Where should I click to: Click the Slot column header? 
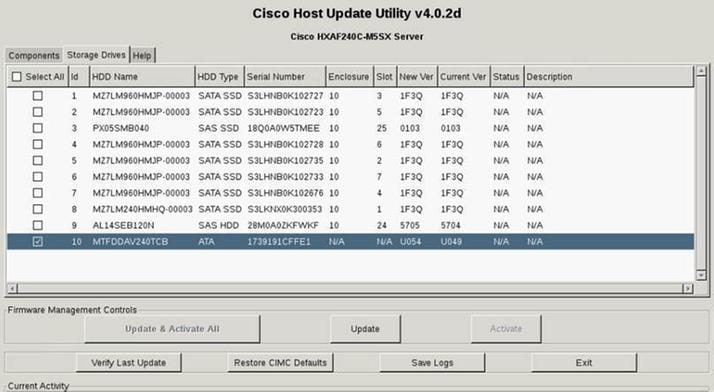pyautogui.click(x=385, y=76)
